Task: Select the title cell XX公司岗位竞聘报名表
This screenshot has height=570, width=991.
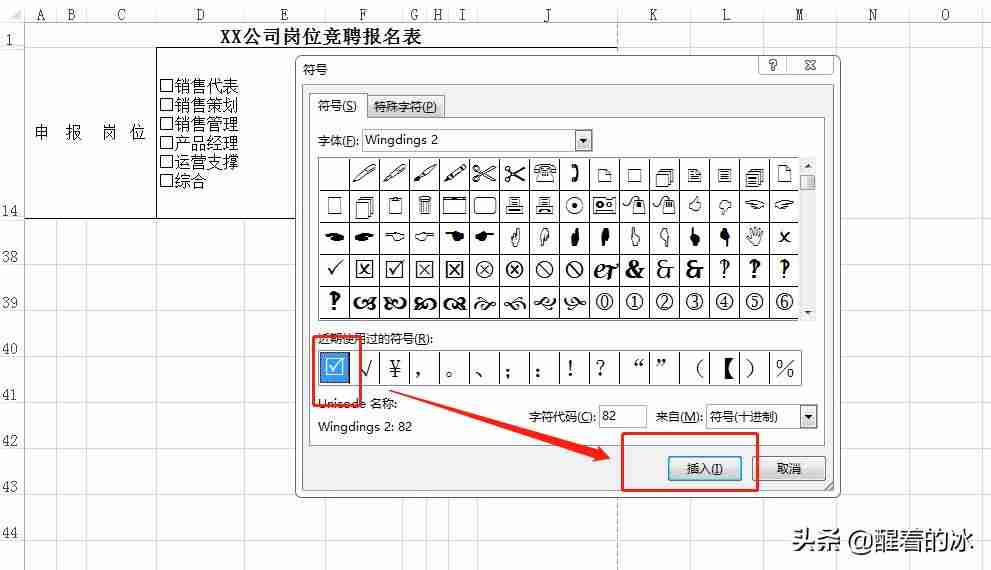Action: point(321,36)
